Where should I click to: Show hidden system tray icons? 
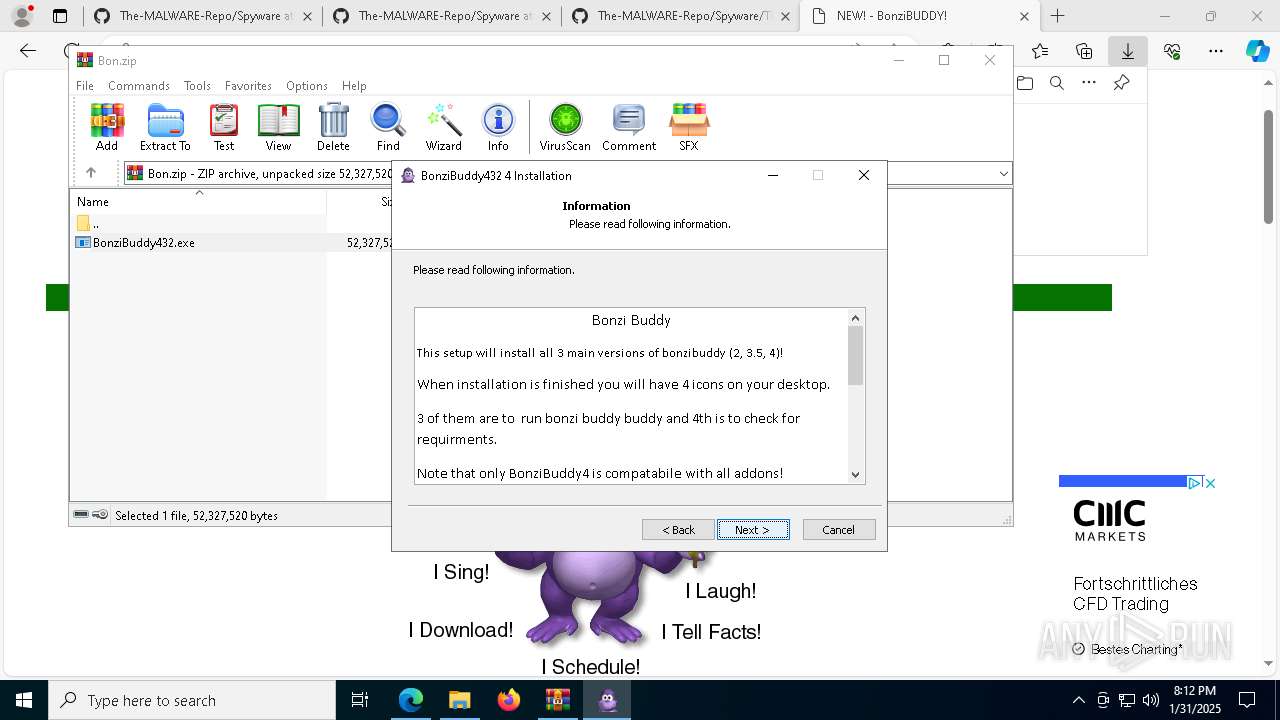coord(1078,700)
